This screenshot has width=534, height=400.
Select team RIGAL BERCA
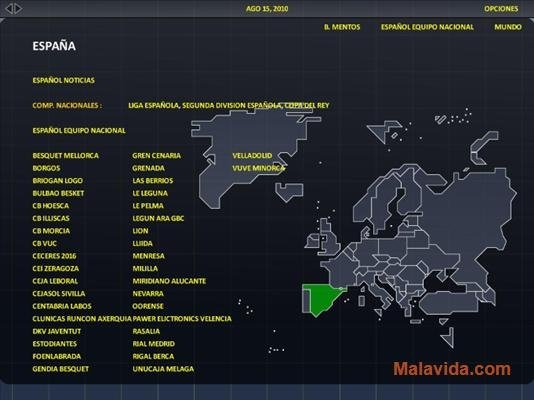(153, 356)
